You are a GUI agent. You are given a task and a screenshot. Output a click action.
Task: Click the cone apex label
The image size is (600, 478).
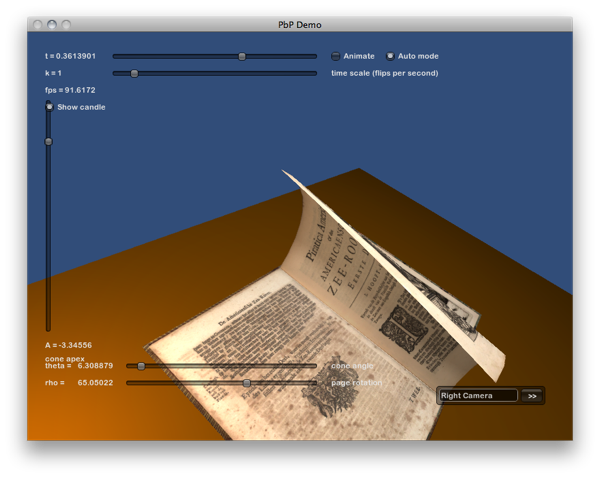coord(65,359)
